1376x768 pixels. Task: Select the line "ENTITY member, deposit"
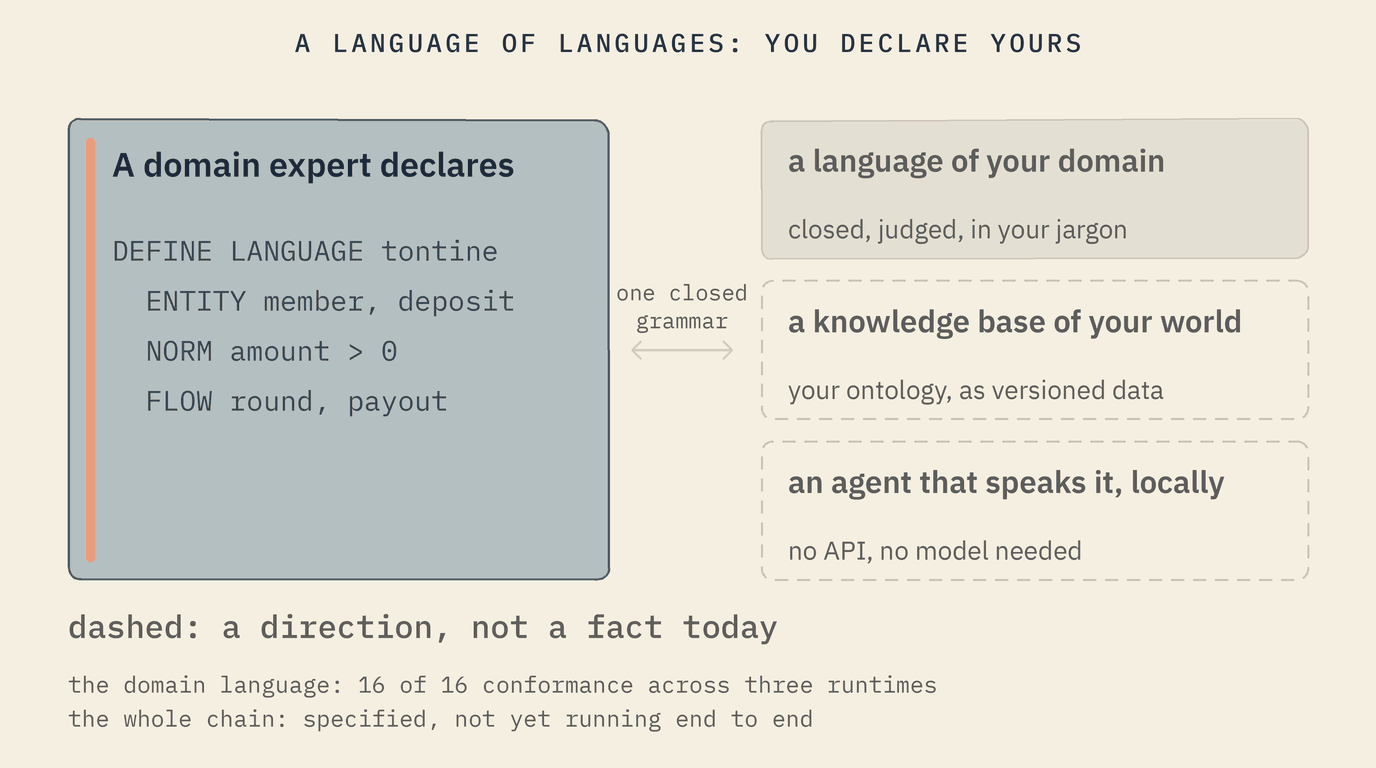pyautogui.click(x=330, y=301)
